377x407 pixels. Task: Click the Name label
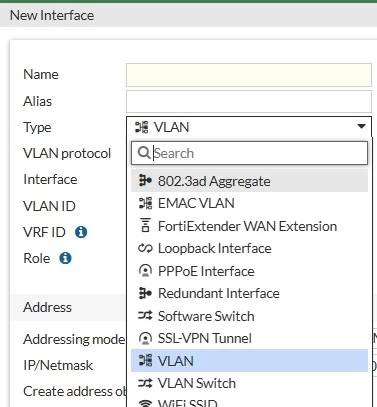(x=41, y=74)
